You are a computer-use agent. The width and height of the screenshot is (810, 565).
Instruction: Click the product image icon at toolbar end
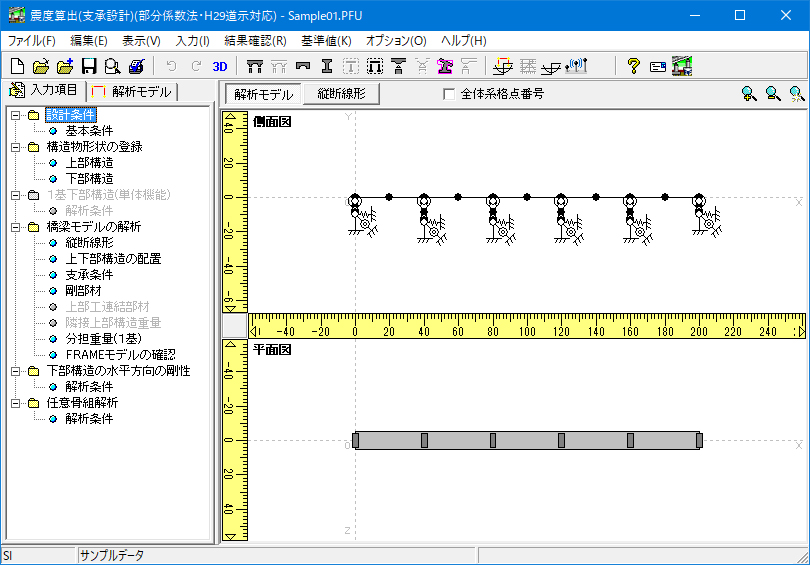682,66
